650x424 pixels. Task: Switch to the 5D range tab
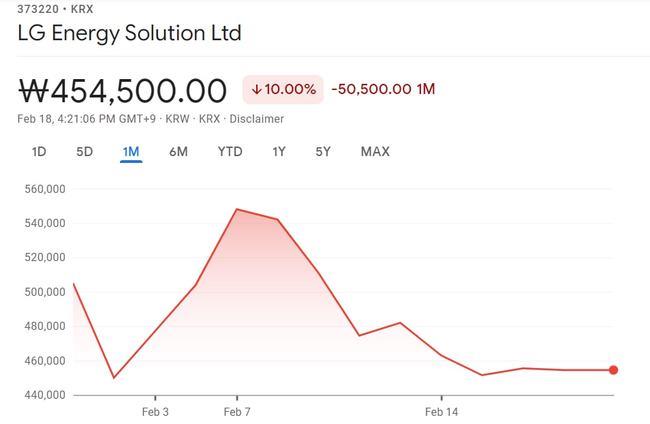pos(85,152)
